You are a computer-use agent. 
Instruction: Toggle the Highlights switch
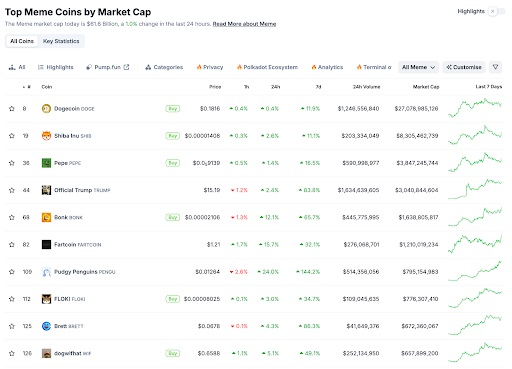tap(496, 11)
